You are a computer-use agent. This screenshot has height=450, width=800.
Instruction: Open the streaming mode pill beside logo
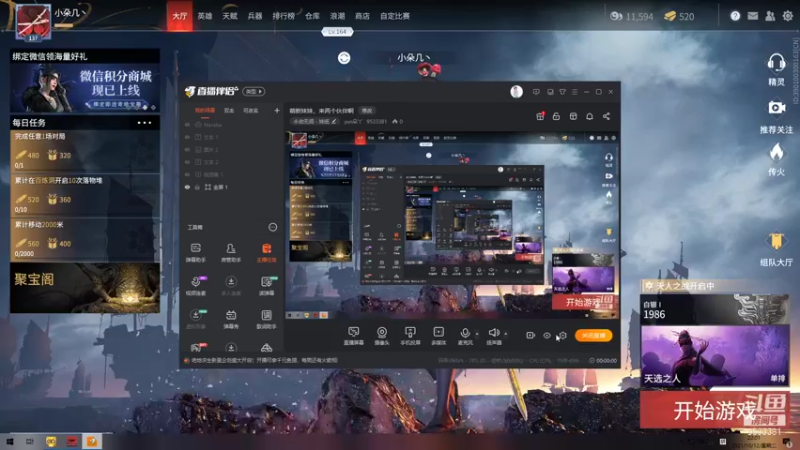pyautogui.click(x=254, y=92)
